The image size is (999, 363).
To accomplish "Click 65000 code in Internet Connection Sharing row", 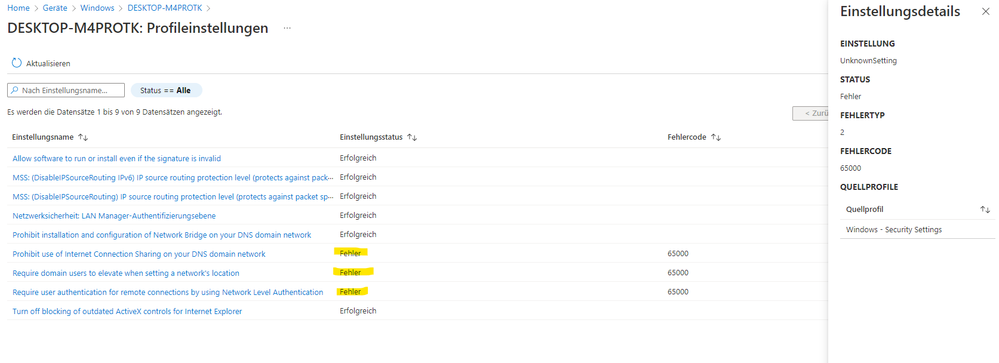I will pyautogui.click(x=678, y=253).
